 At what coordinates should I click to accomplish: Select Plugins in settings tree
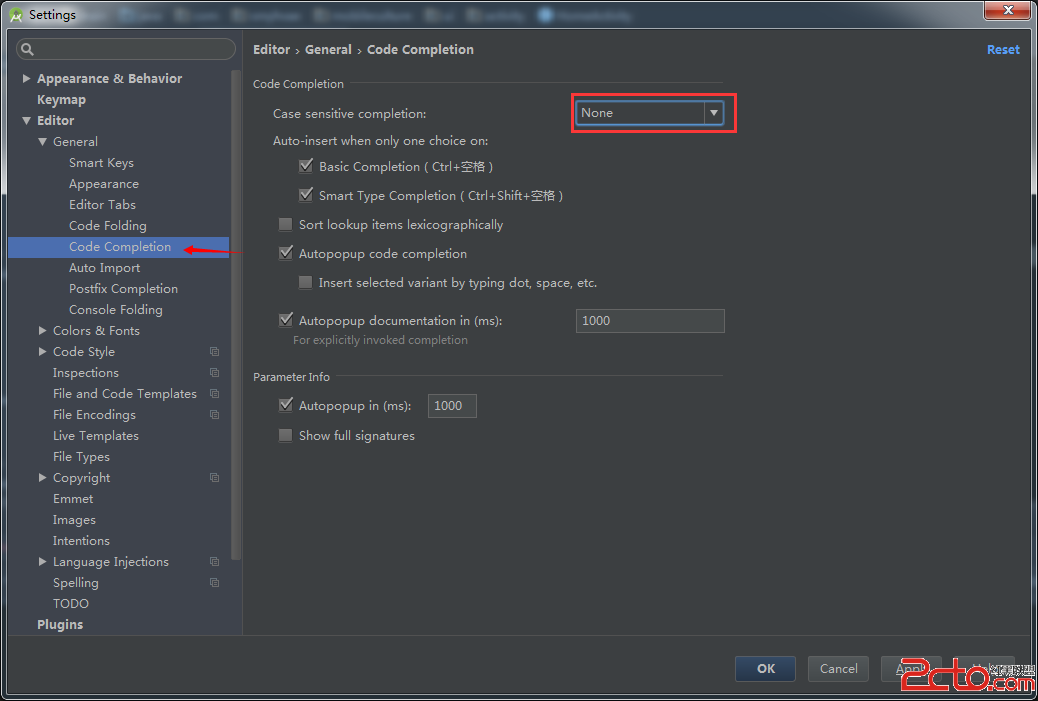tap(60, 625)
